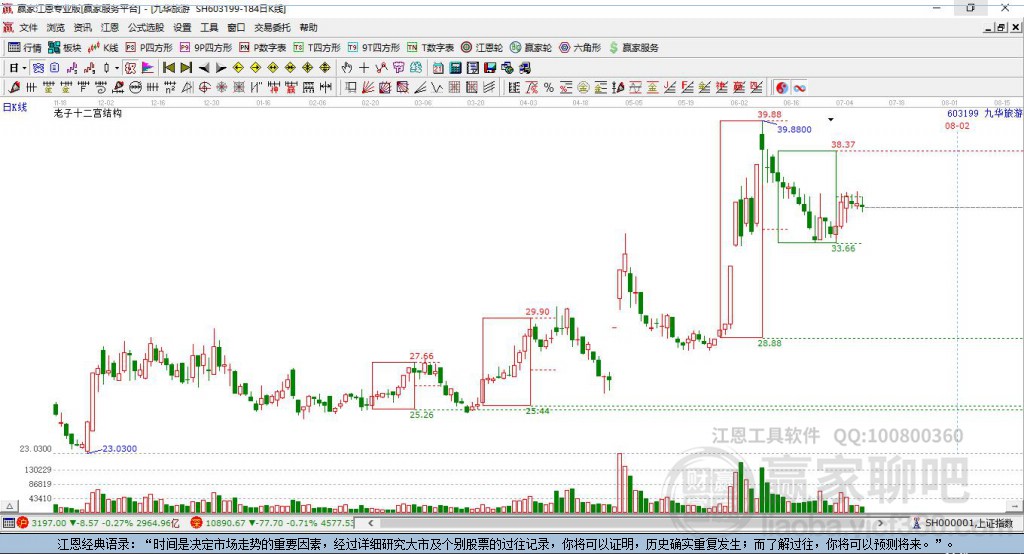1024x554 pixels.
Task: Launch the 江恩轮 Gann wheel
Action: point(482,48)
